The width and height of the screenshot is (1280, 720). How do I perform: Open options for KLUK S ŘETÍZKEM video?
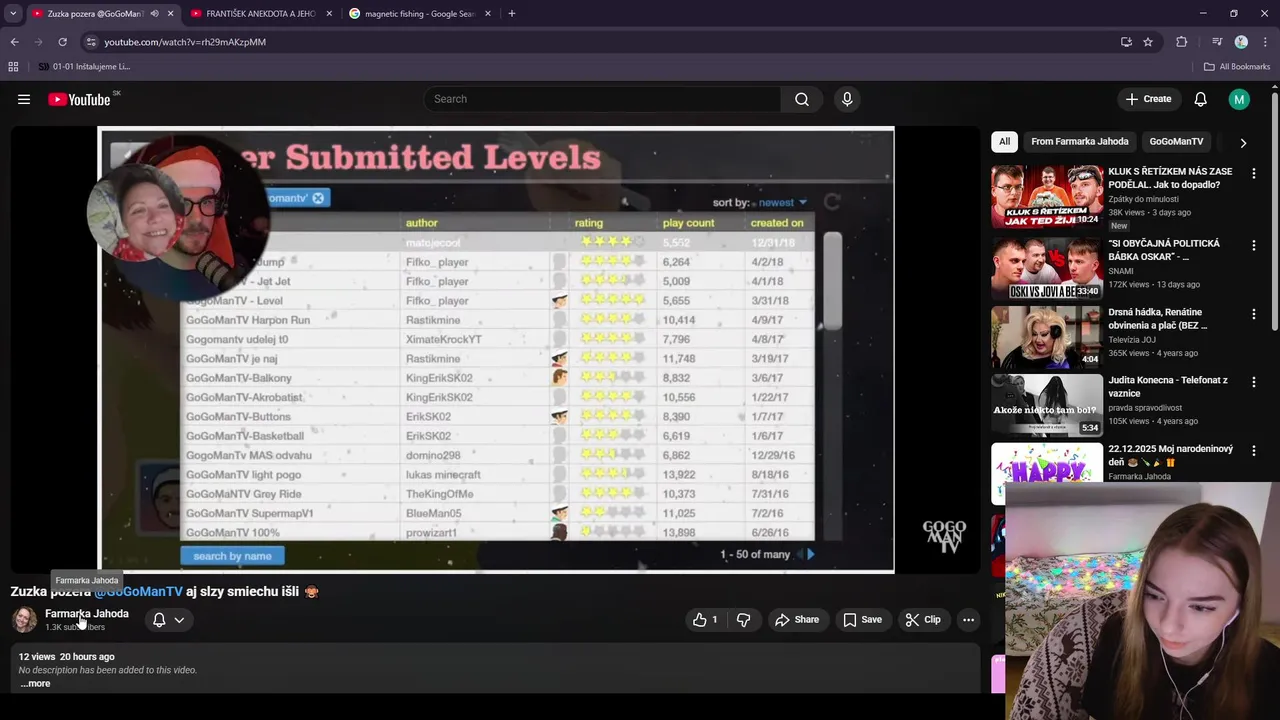(1253, 173)
